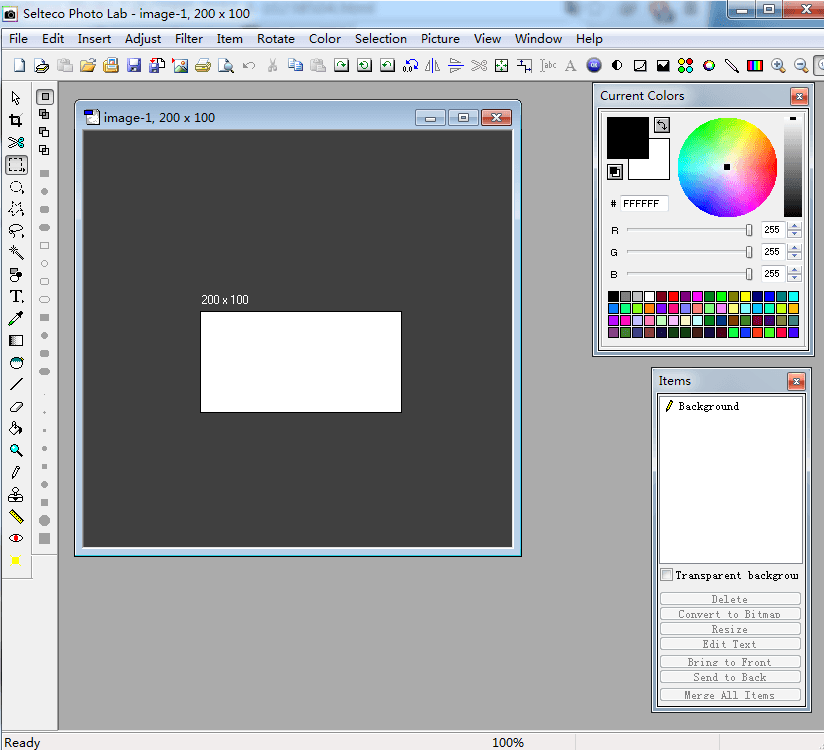The image size is (824, 750).
Task: Decrease the B value with down arrow
Action: (794, 279)
